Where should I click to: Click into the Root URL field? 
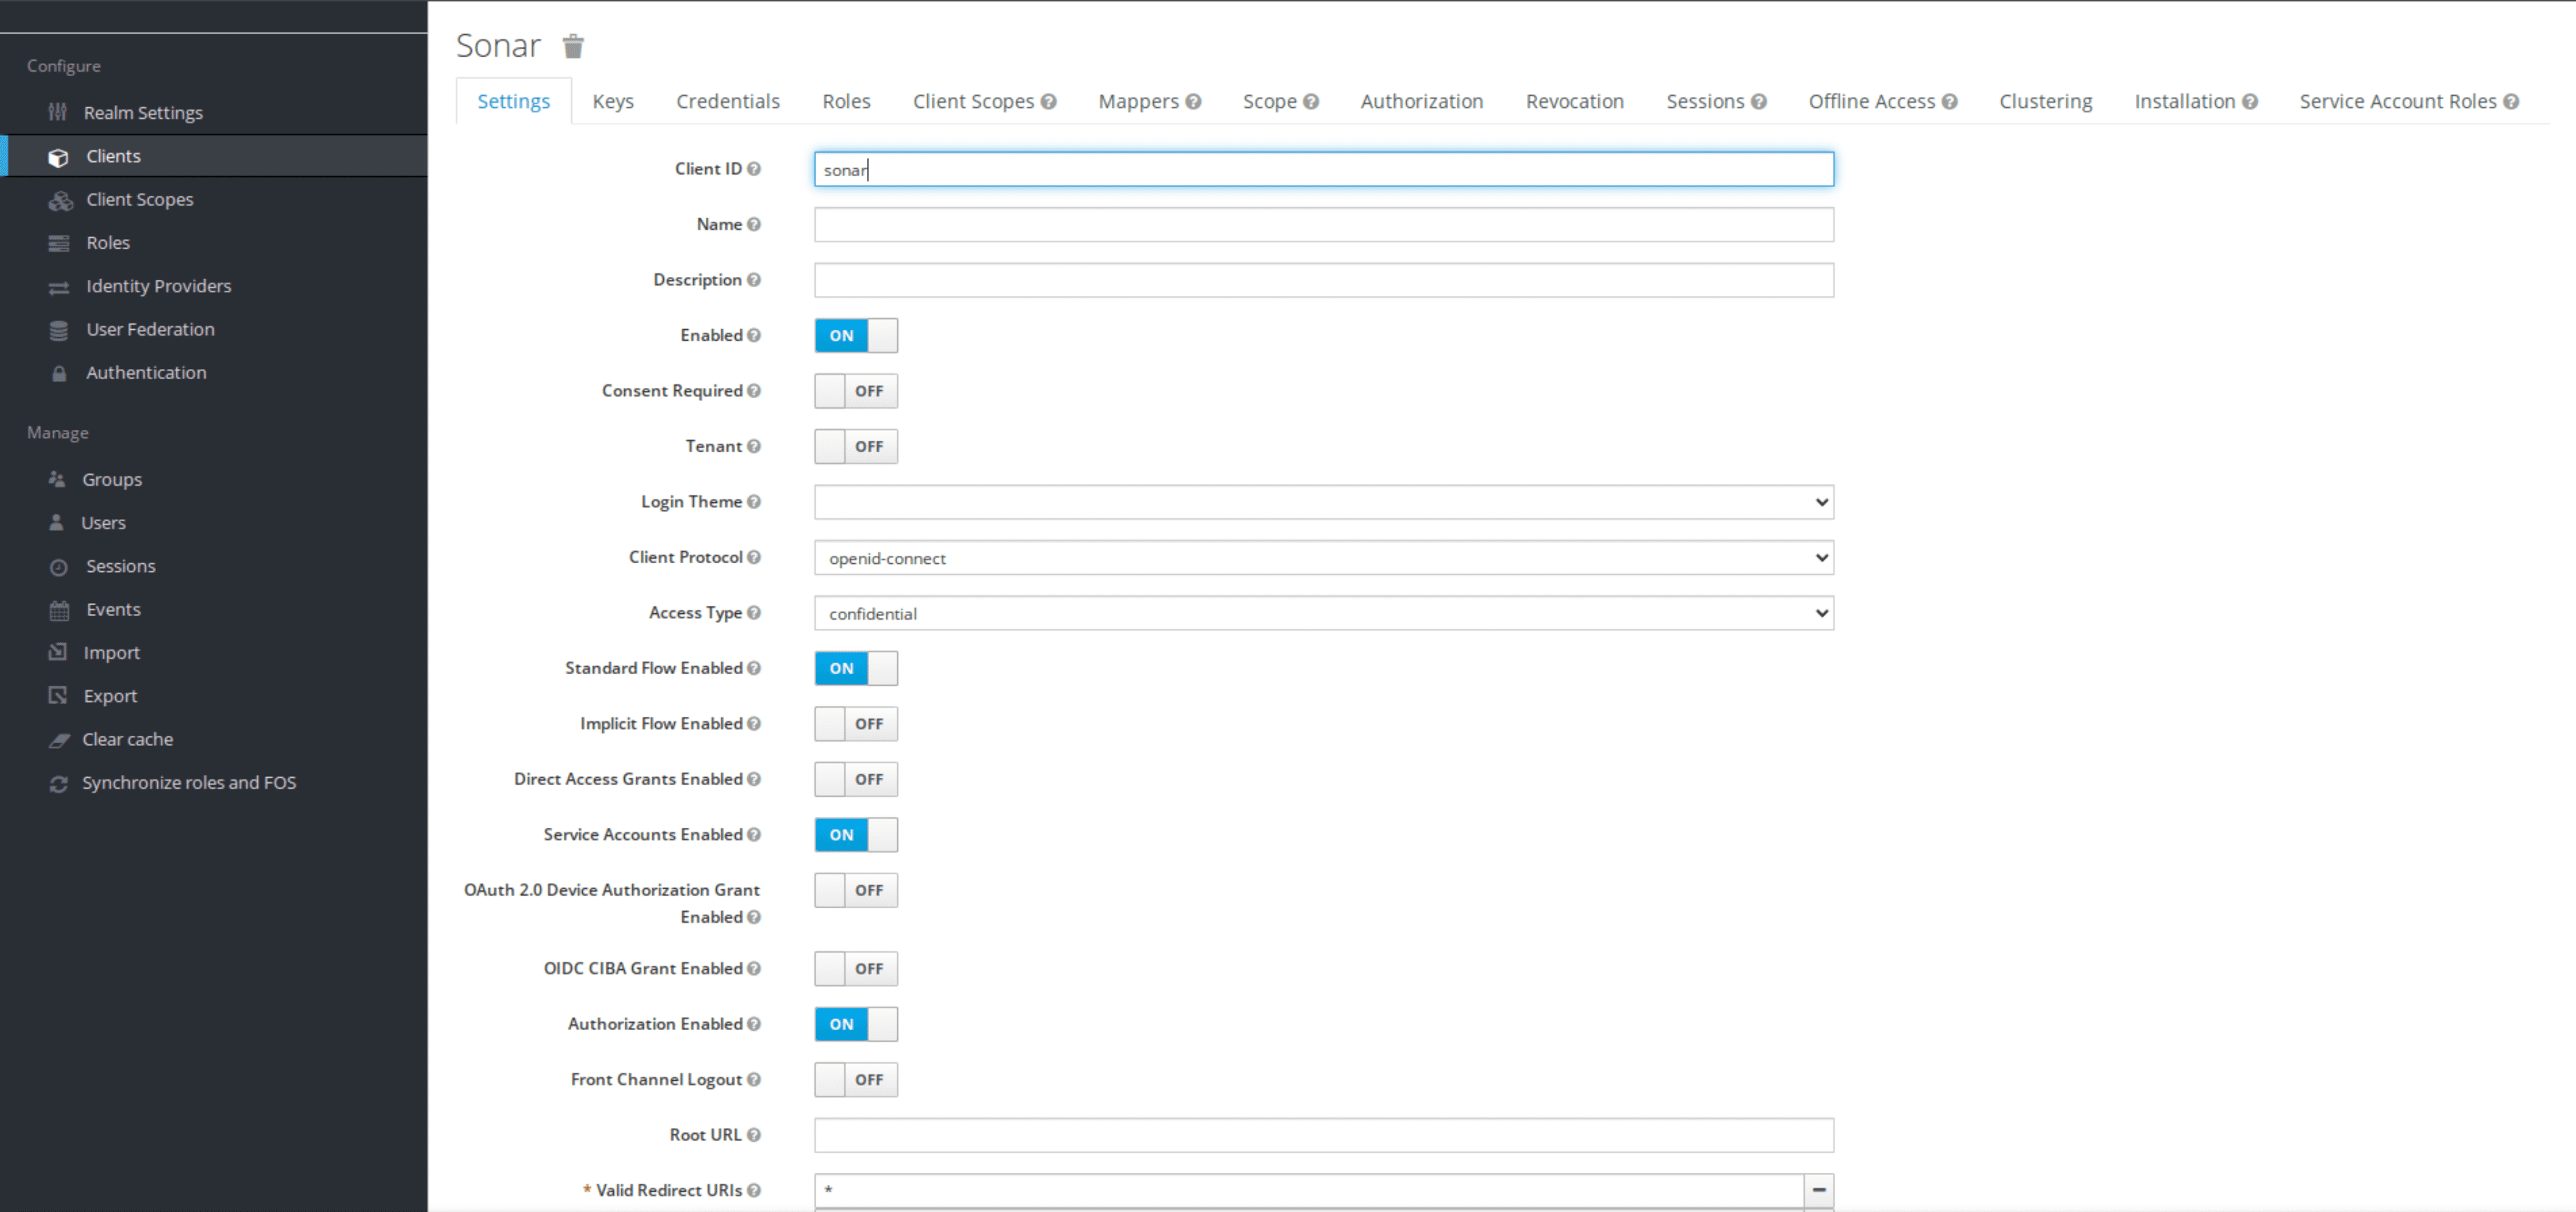coord(1323,1135)
